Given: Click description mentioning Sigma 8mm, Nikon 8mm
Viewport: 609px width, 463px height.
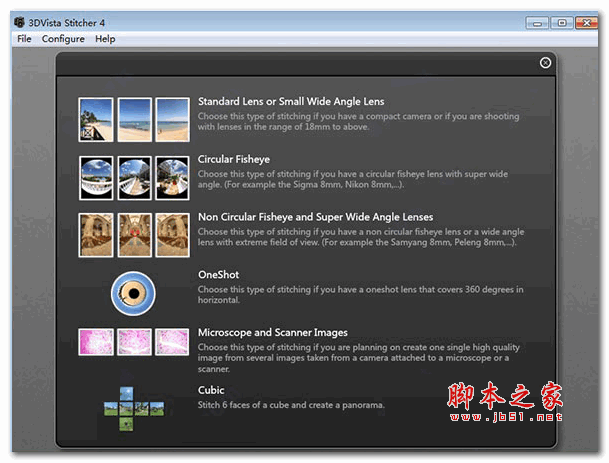Looking at the screenshot, I should pos(353,179).
